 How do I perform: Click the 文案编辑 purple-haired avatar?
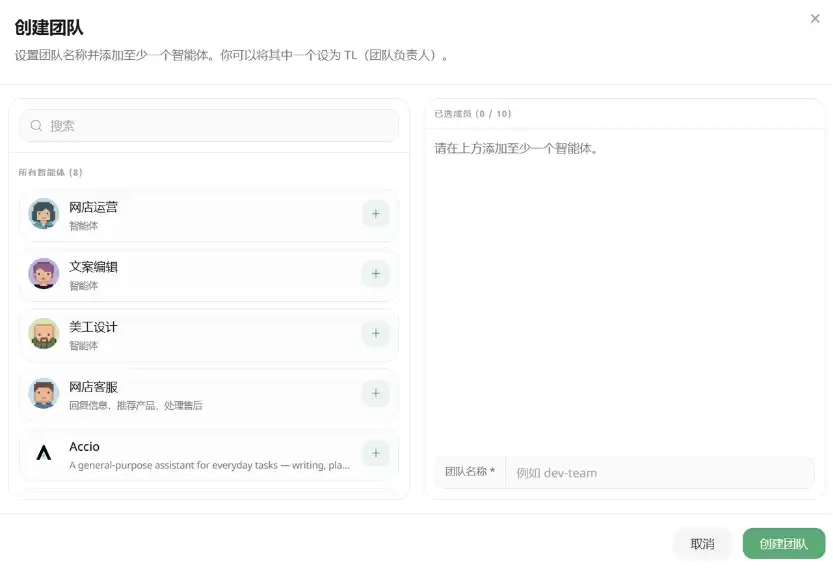44,274
